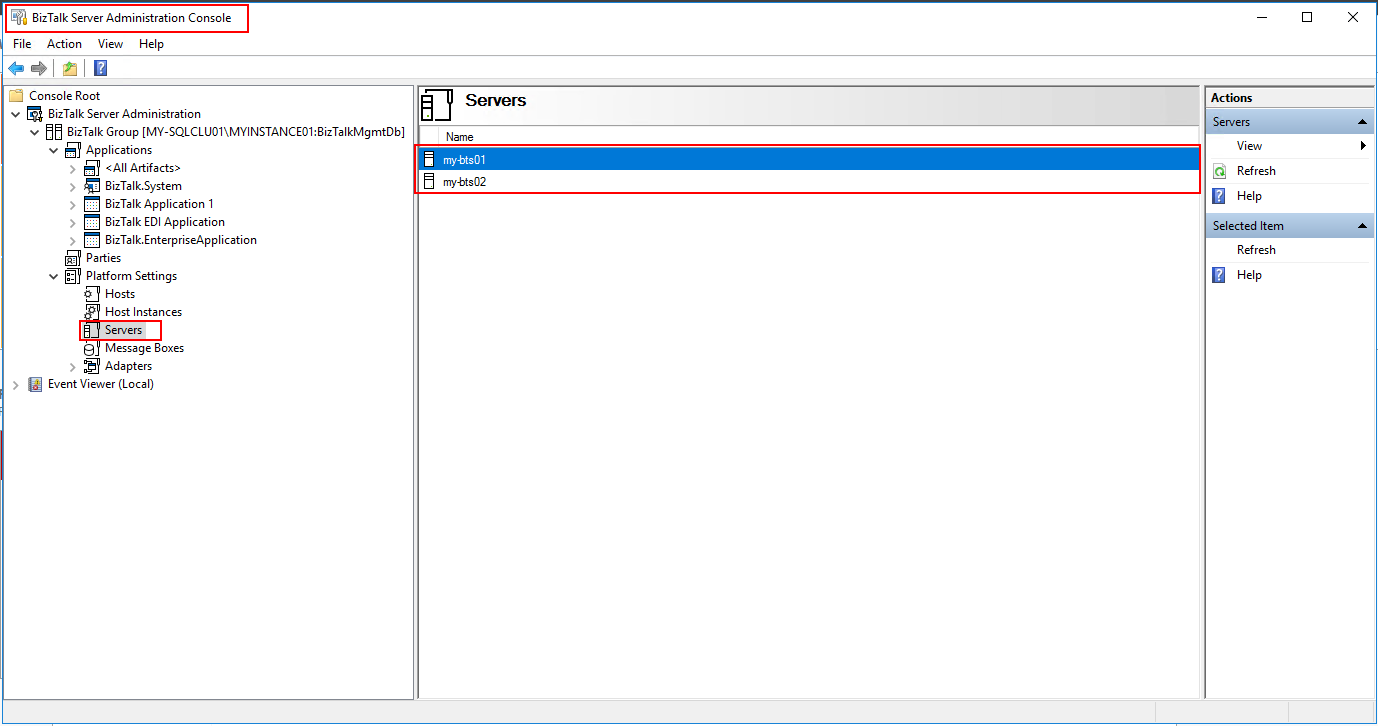Viewport: 1378px width, 726px height.
Task: Select the Servers tree item
Action: click(x=123, y=330)
